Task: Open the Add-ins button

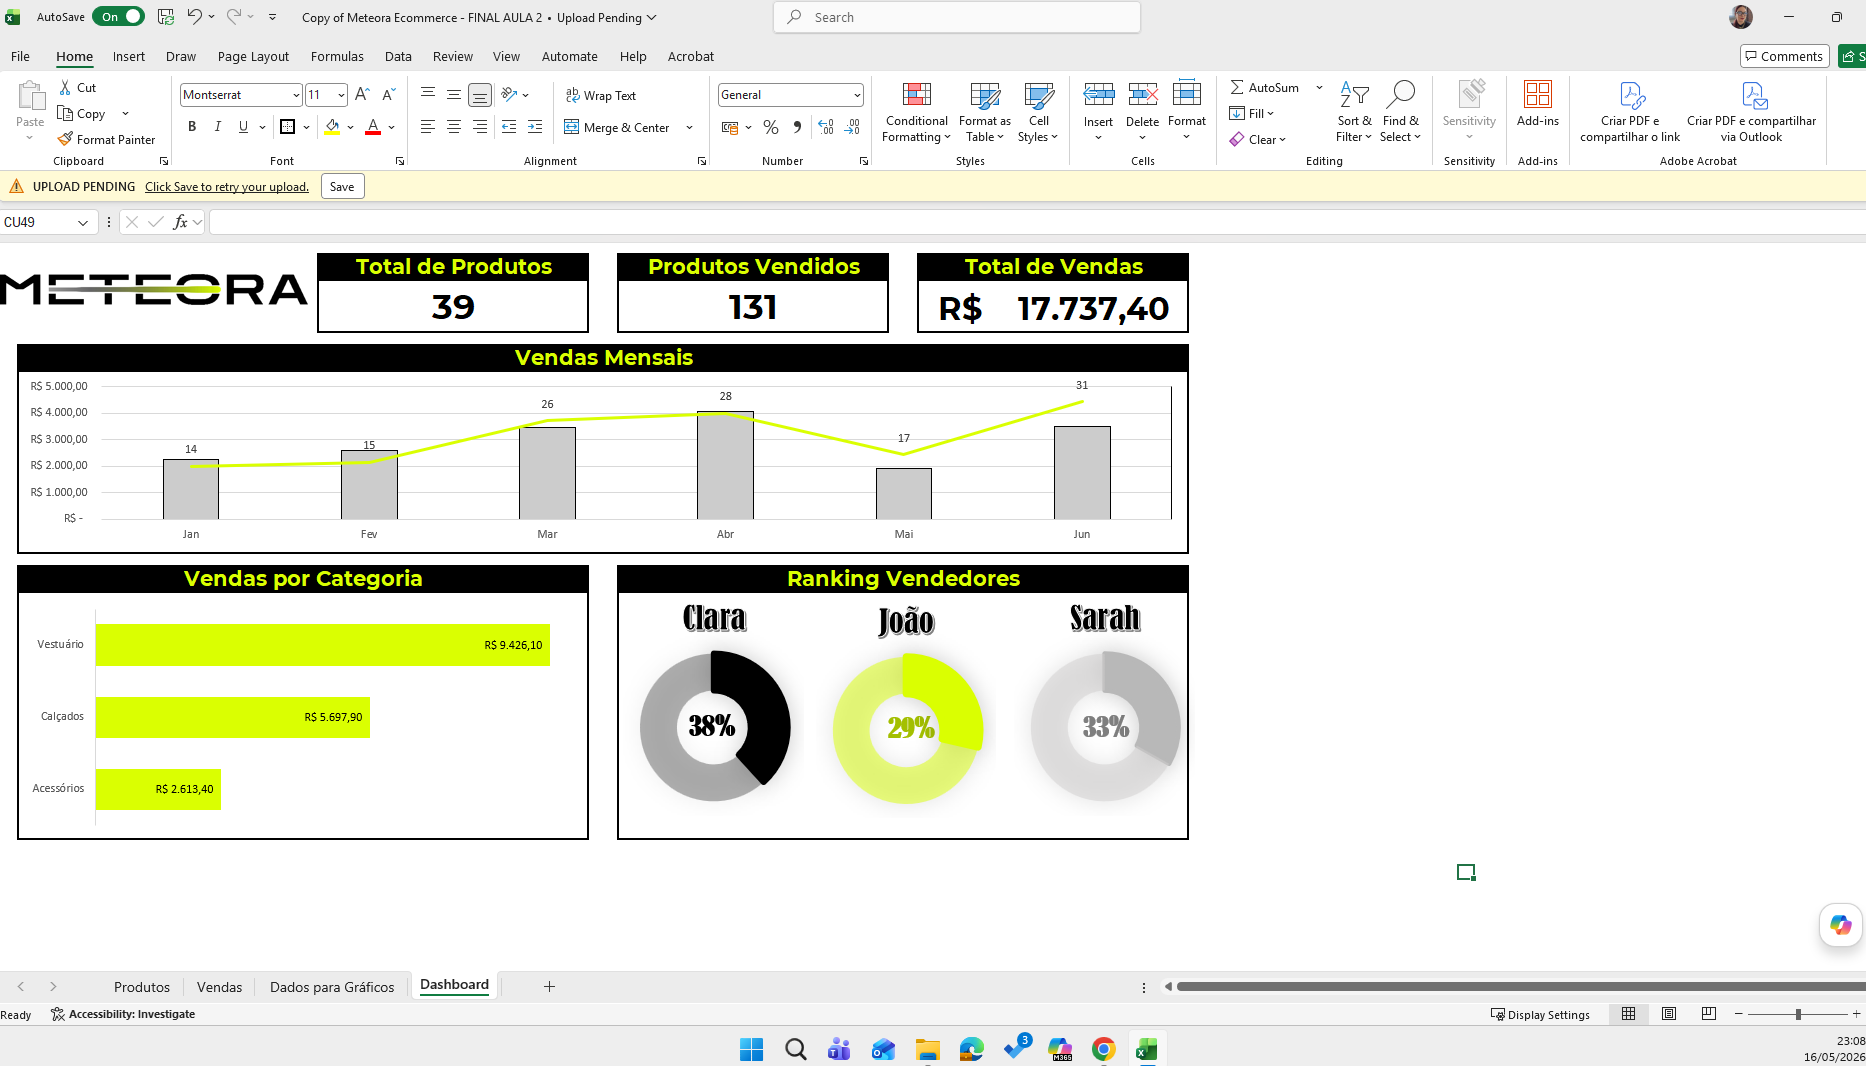Action: (x=1537, y=104)
